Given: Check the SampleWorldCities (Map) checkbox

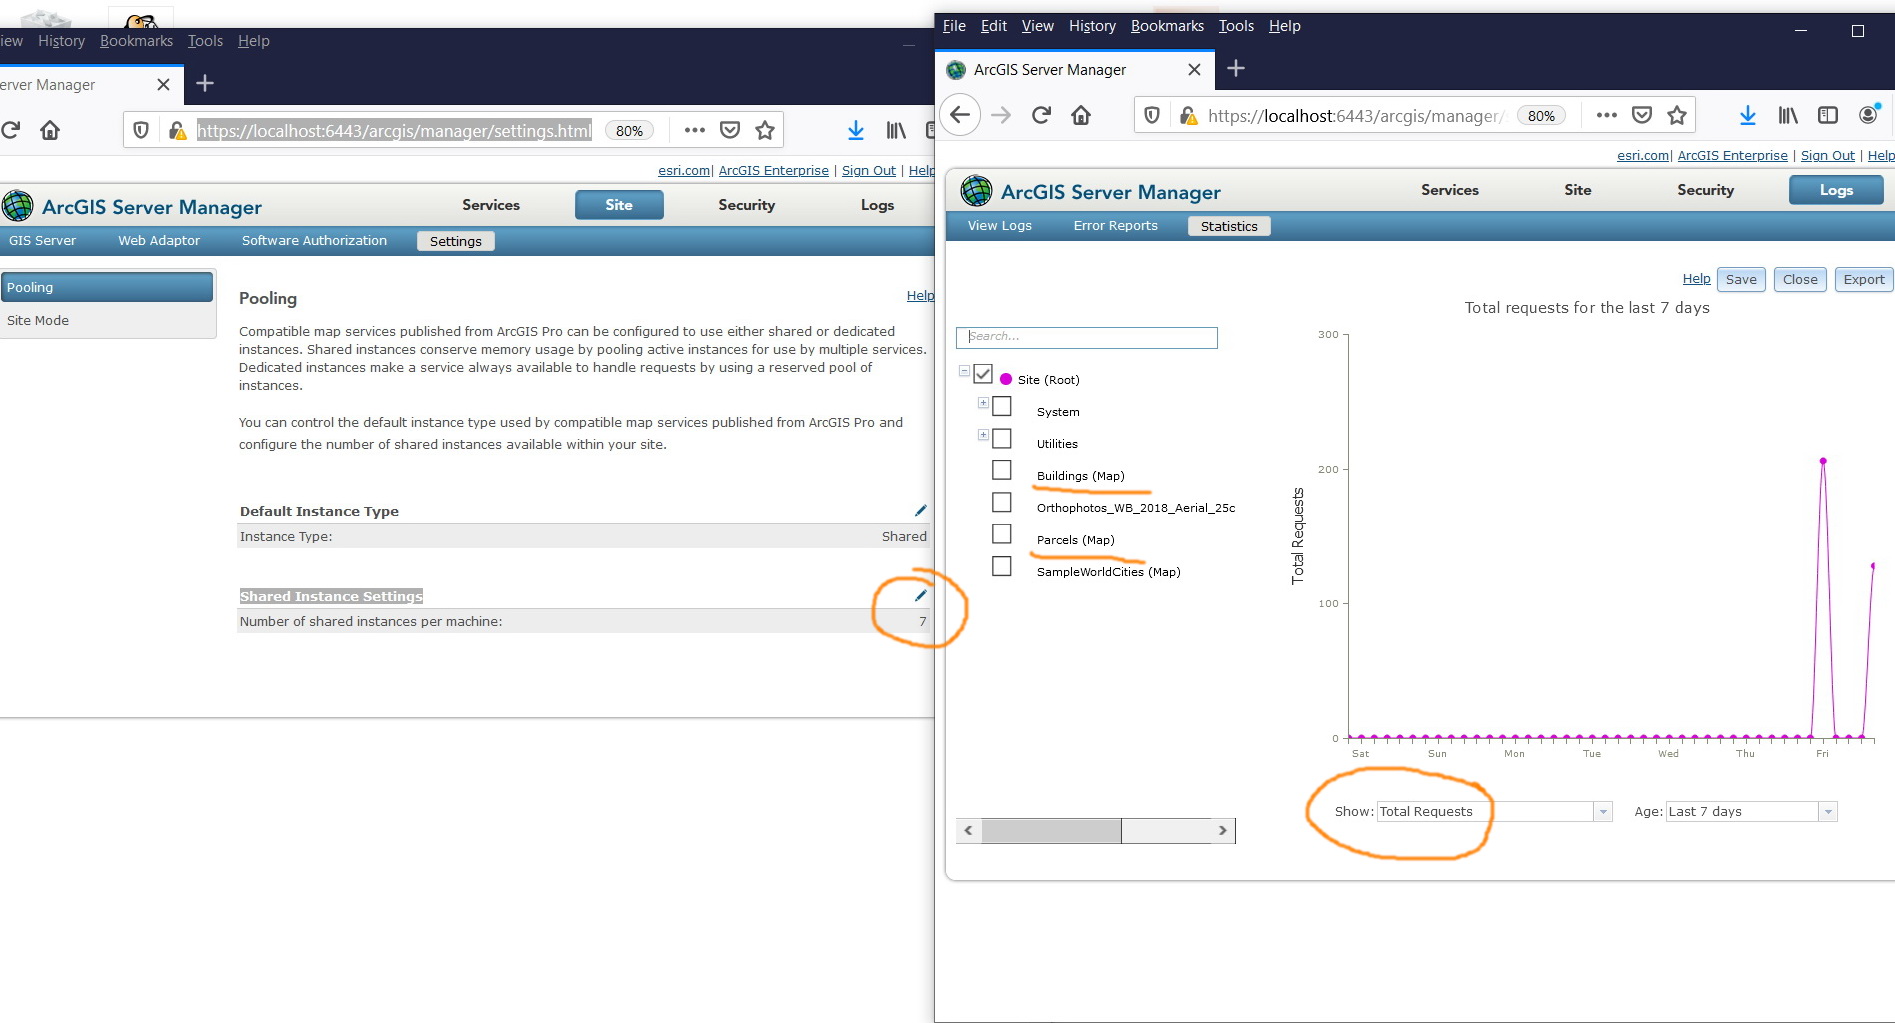Looking at the screenshot, I should (x=1002, y=566).
